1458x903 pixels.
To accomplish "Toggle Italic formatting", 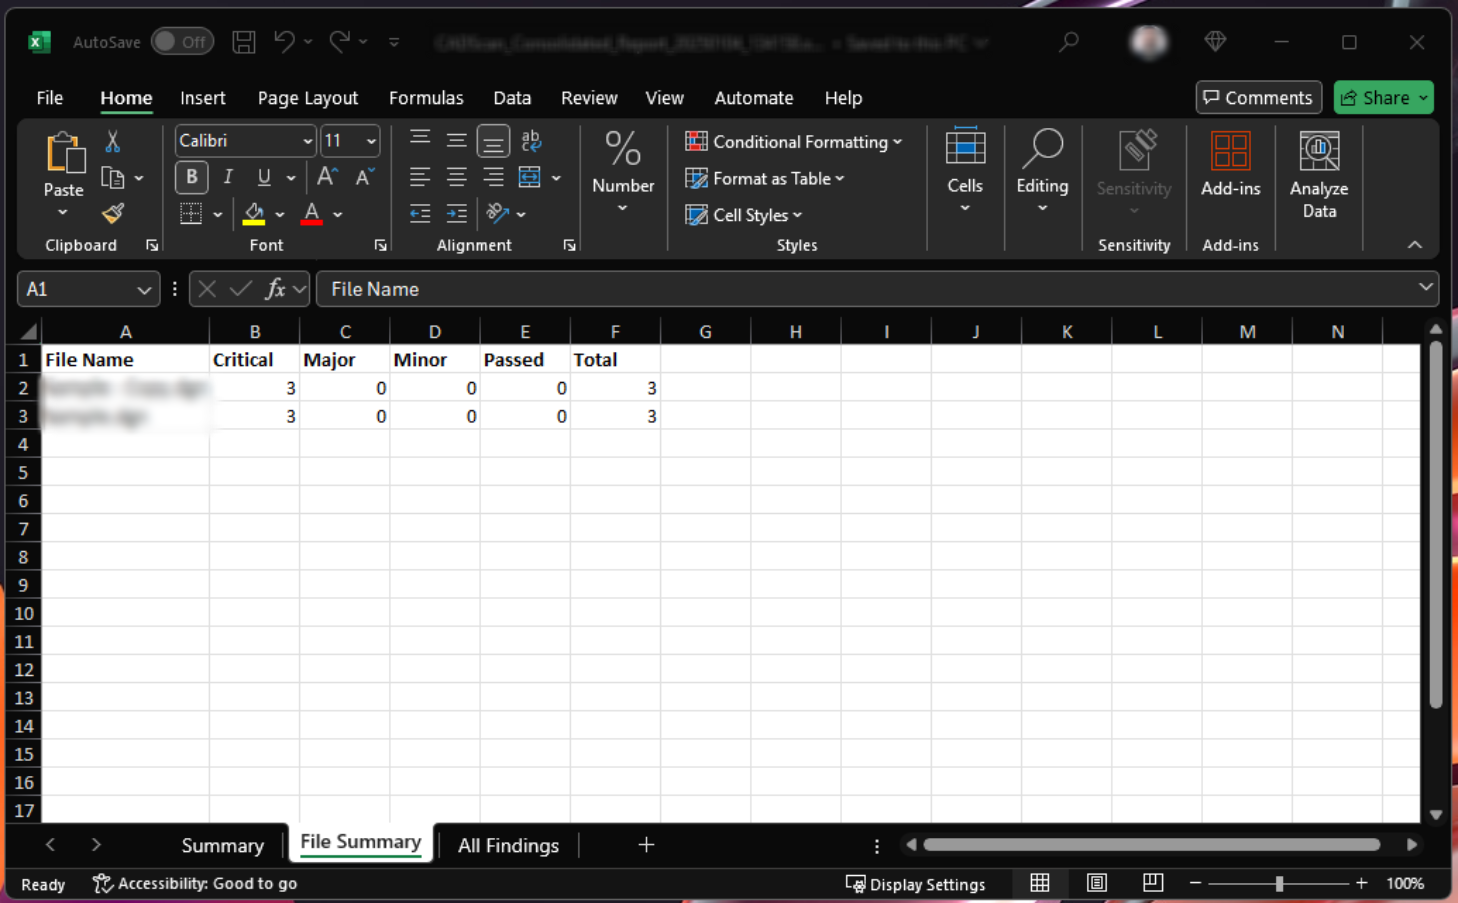I will click(x=228, y=177).
